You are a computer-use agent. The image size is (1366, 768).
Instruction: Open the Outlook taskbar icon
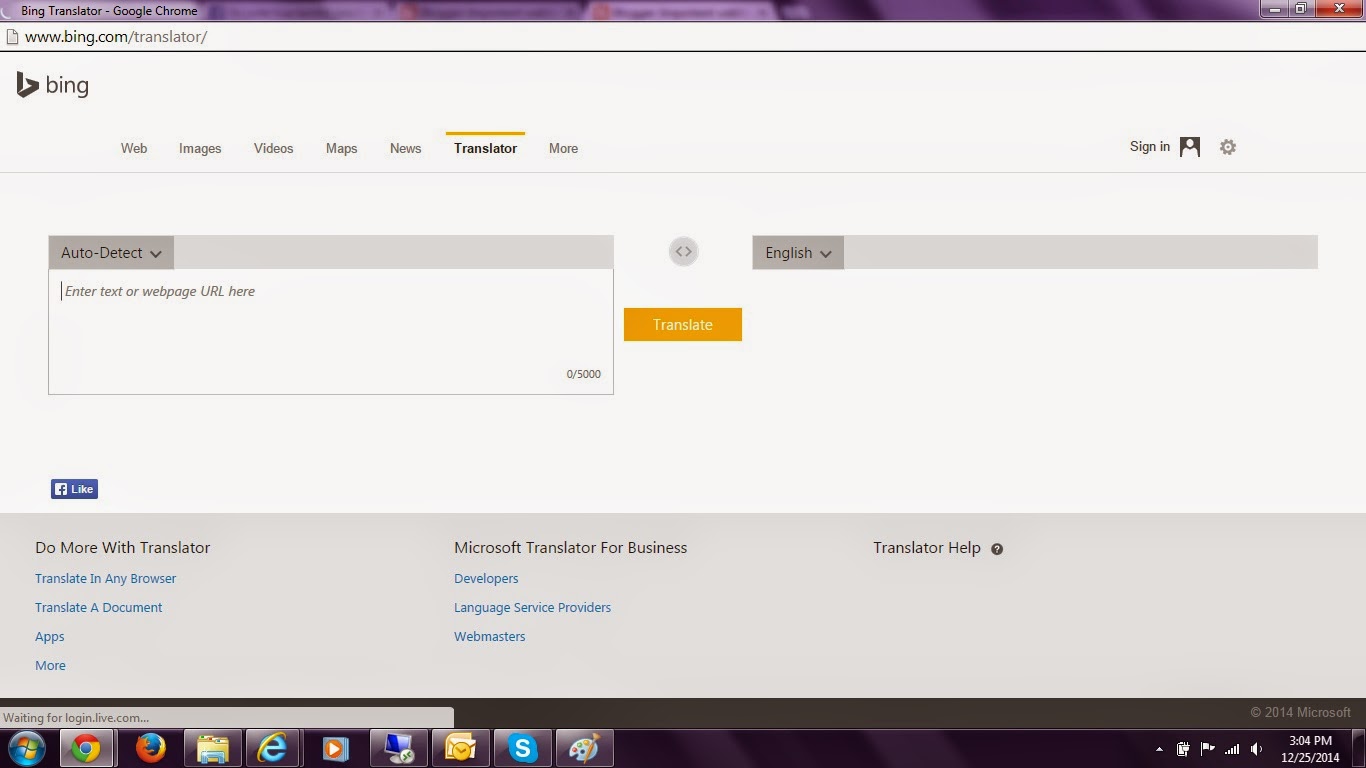click(460, 748)
